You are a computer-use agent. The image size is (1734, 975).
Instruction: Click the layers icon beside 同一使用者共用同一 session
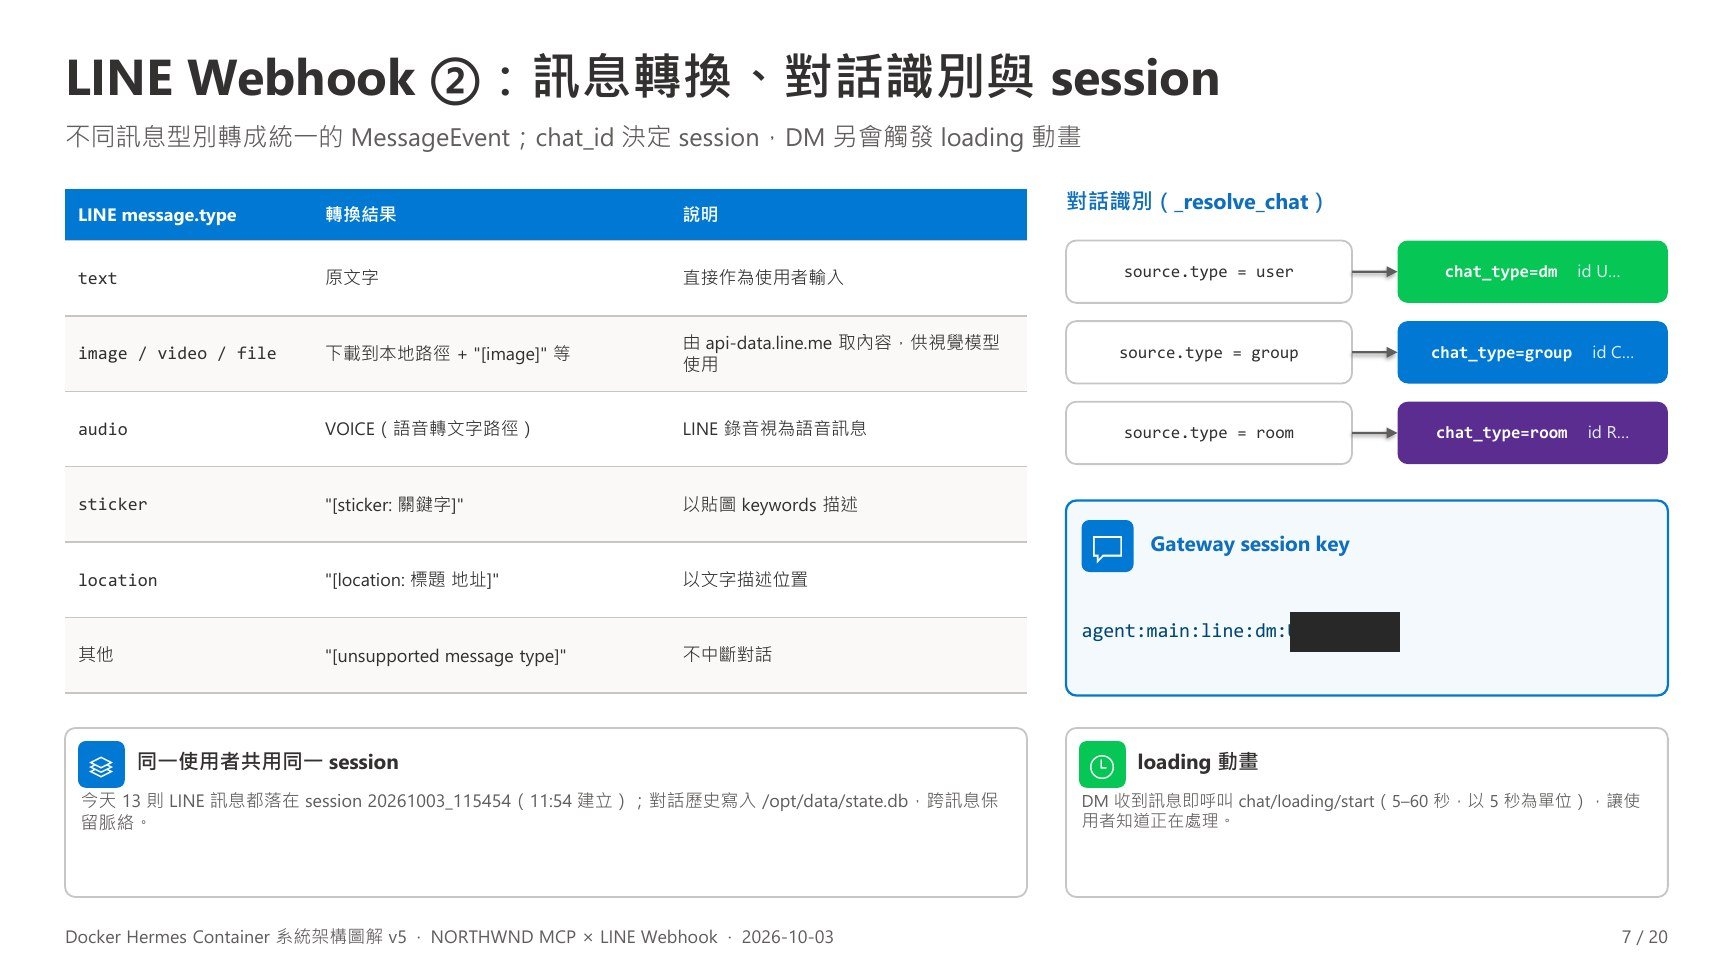101,765
